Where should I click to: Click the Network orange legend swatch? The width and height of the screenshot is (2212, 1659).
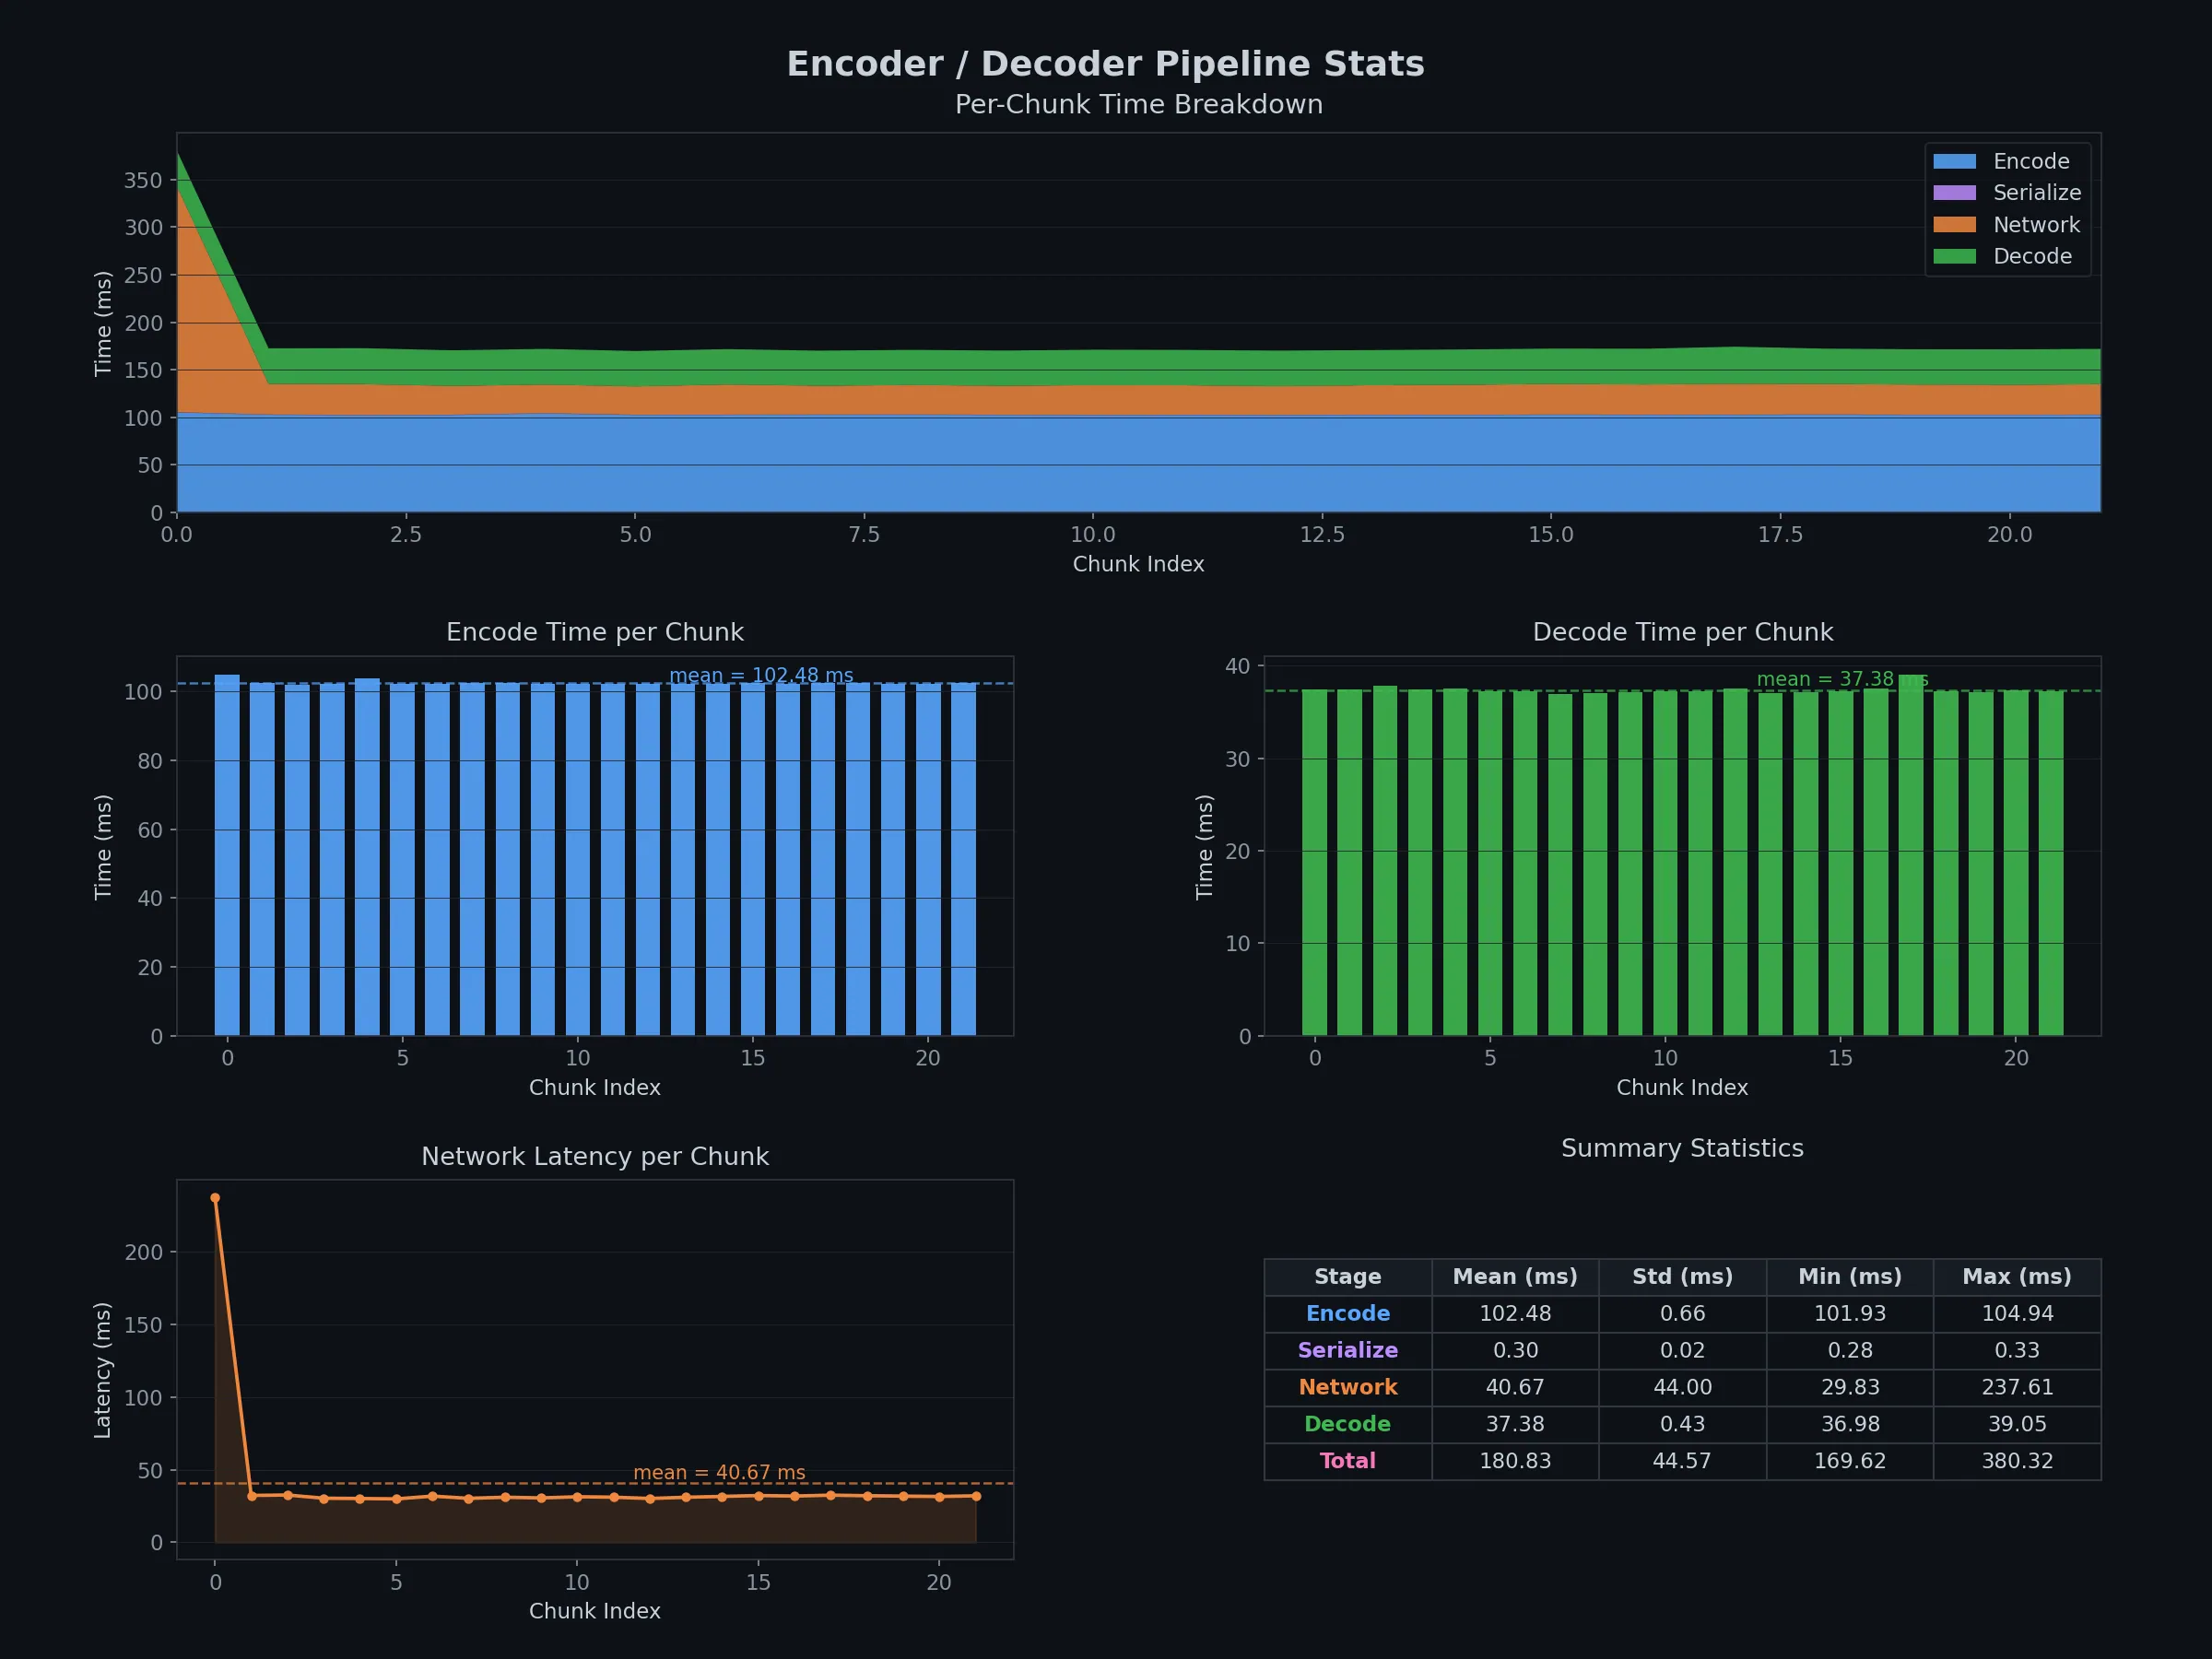point(1954,225)
